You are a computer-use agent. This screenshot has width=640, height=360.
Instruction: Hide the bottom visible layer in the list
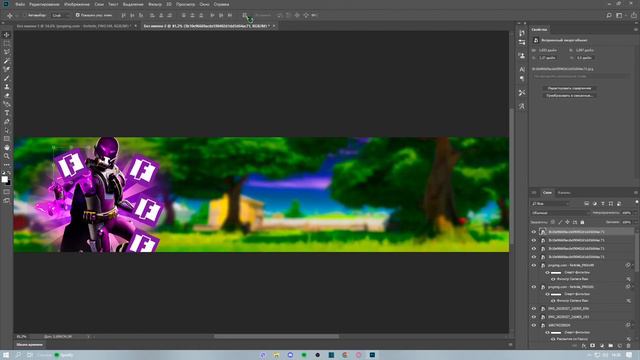[533, 325]
